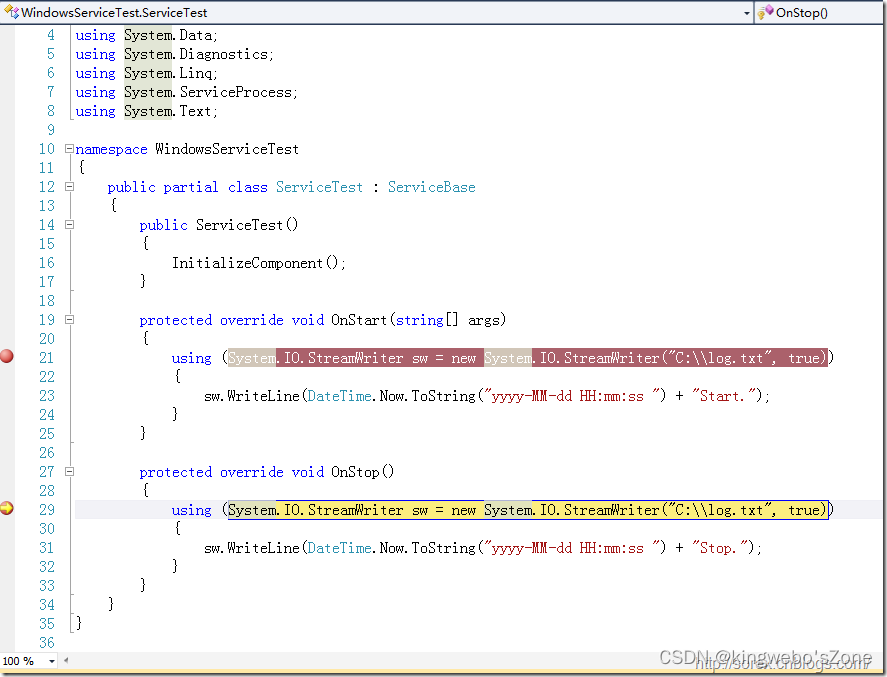Screen dimensions: 887x677
Task: Click line number 12 to select the line
Action: [46, 186]
